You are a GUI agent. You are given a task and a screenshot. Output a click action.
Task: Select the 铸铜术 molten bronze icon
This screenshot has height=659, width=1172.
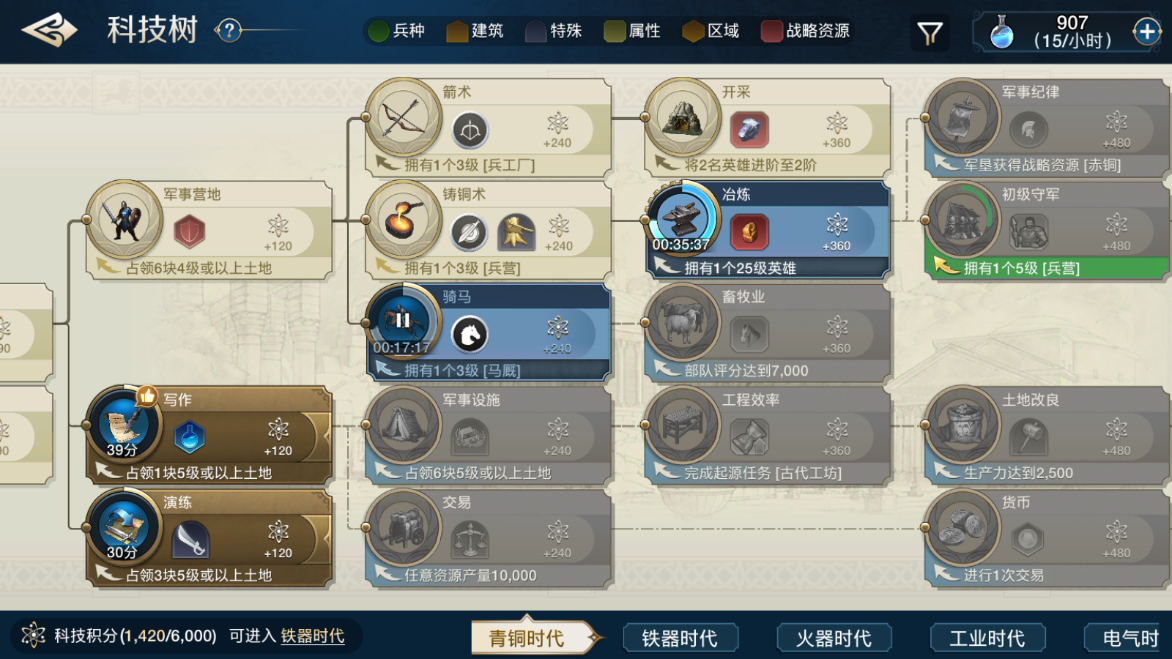pos(404,220)
